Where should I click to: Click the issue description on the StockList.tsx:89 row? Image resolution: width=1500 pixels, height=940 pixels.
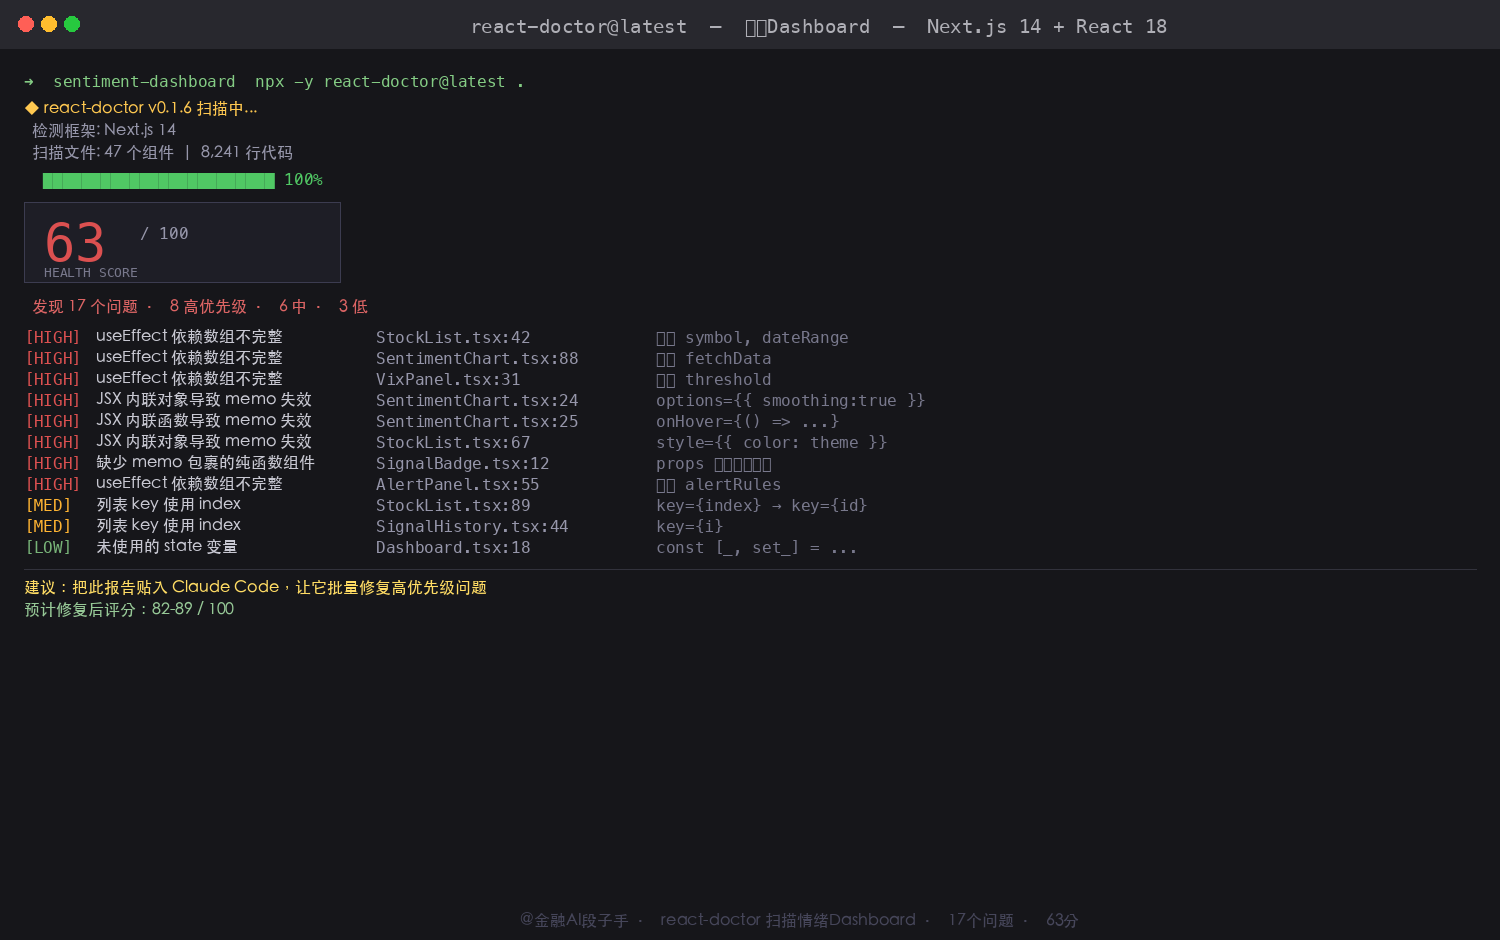168,505
